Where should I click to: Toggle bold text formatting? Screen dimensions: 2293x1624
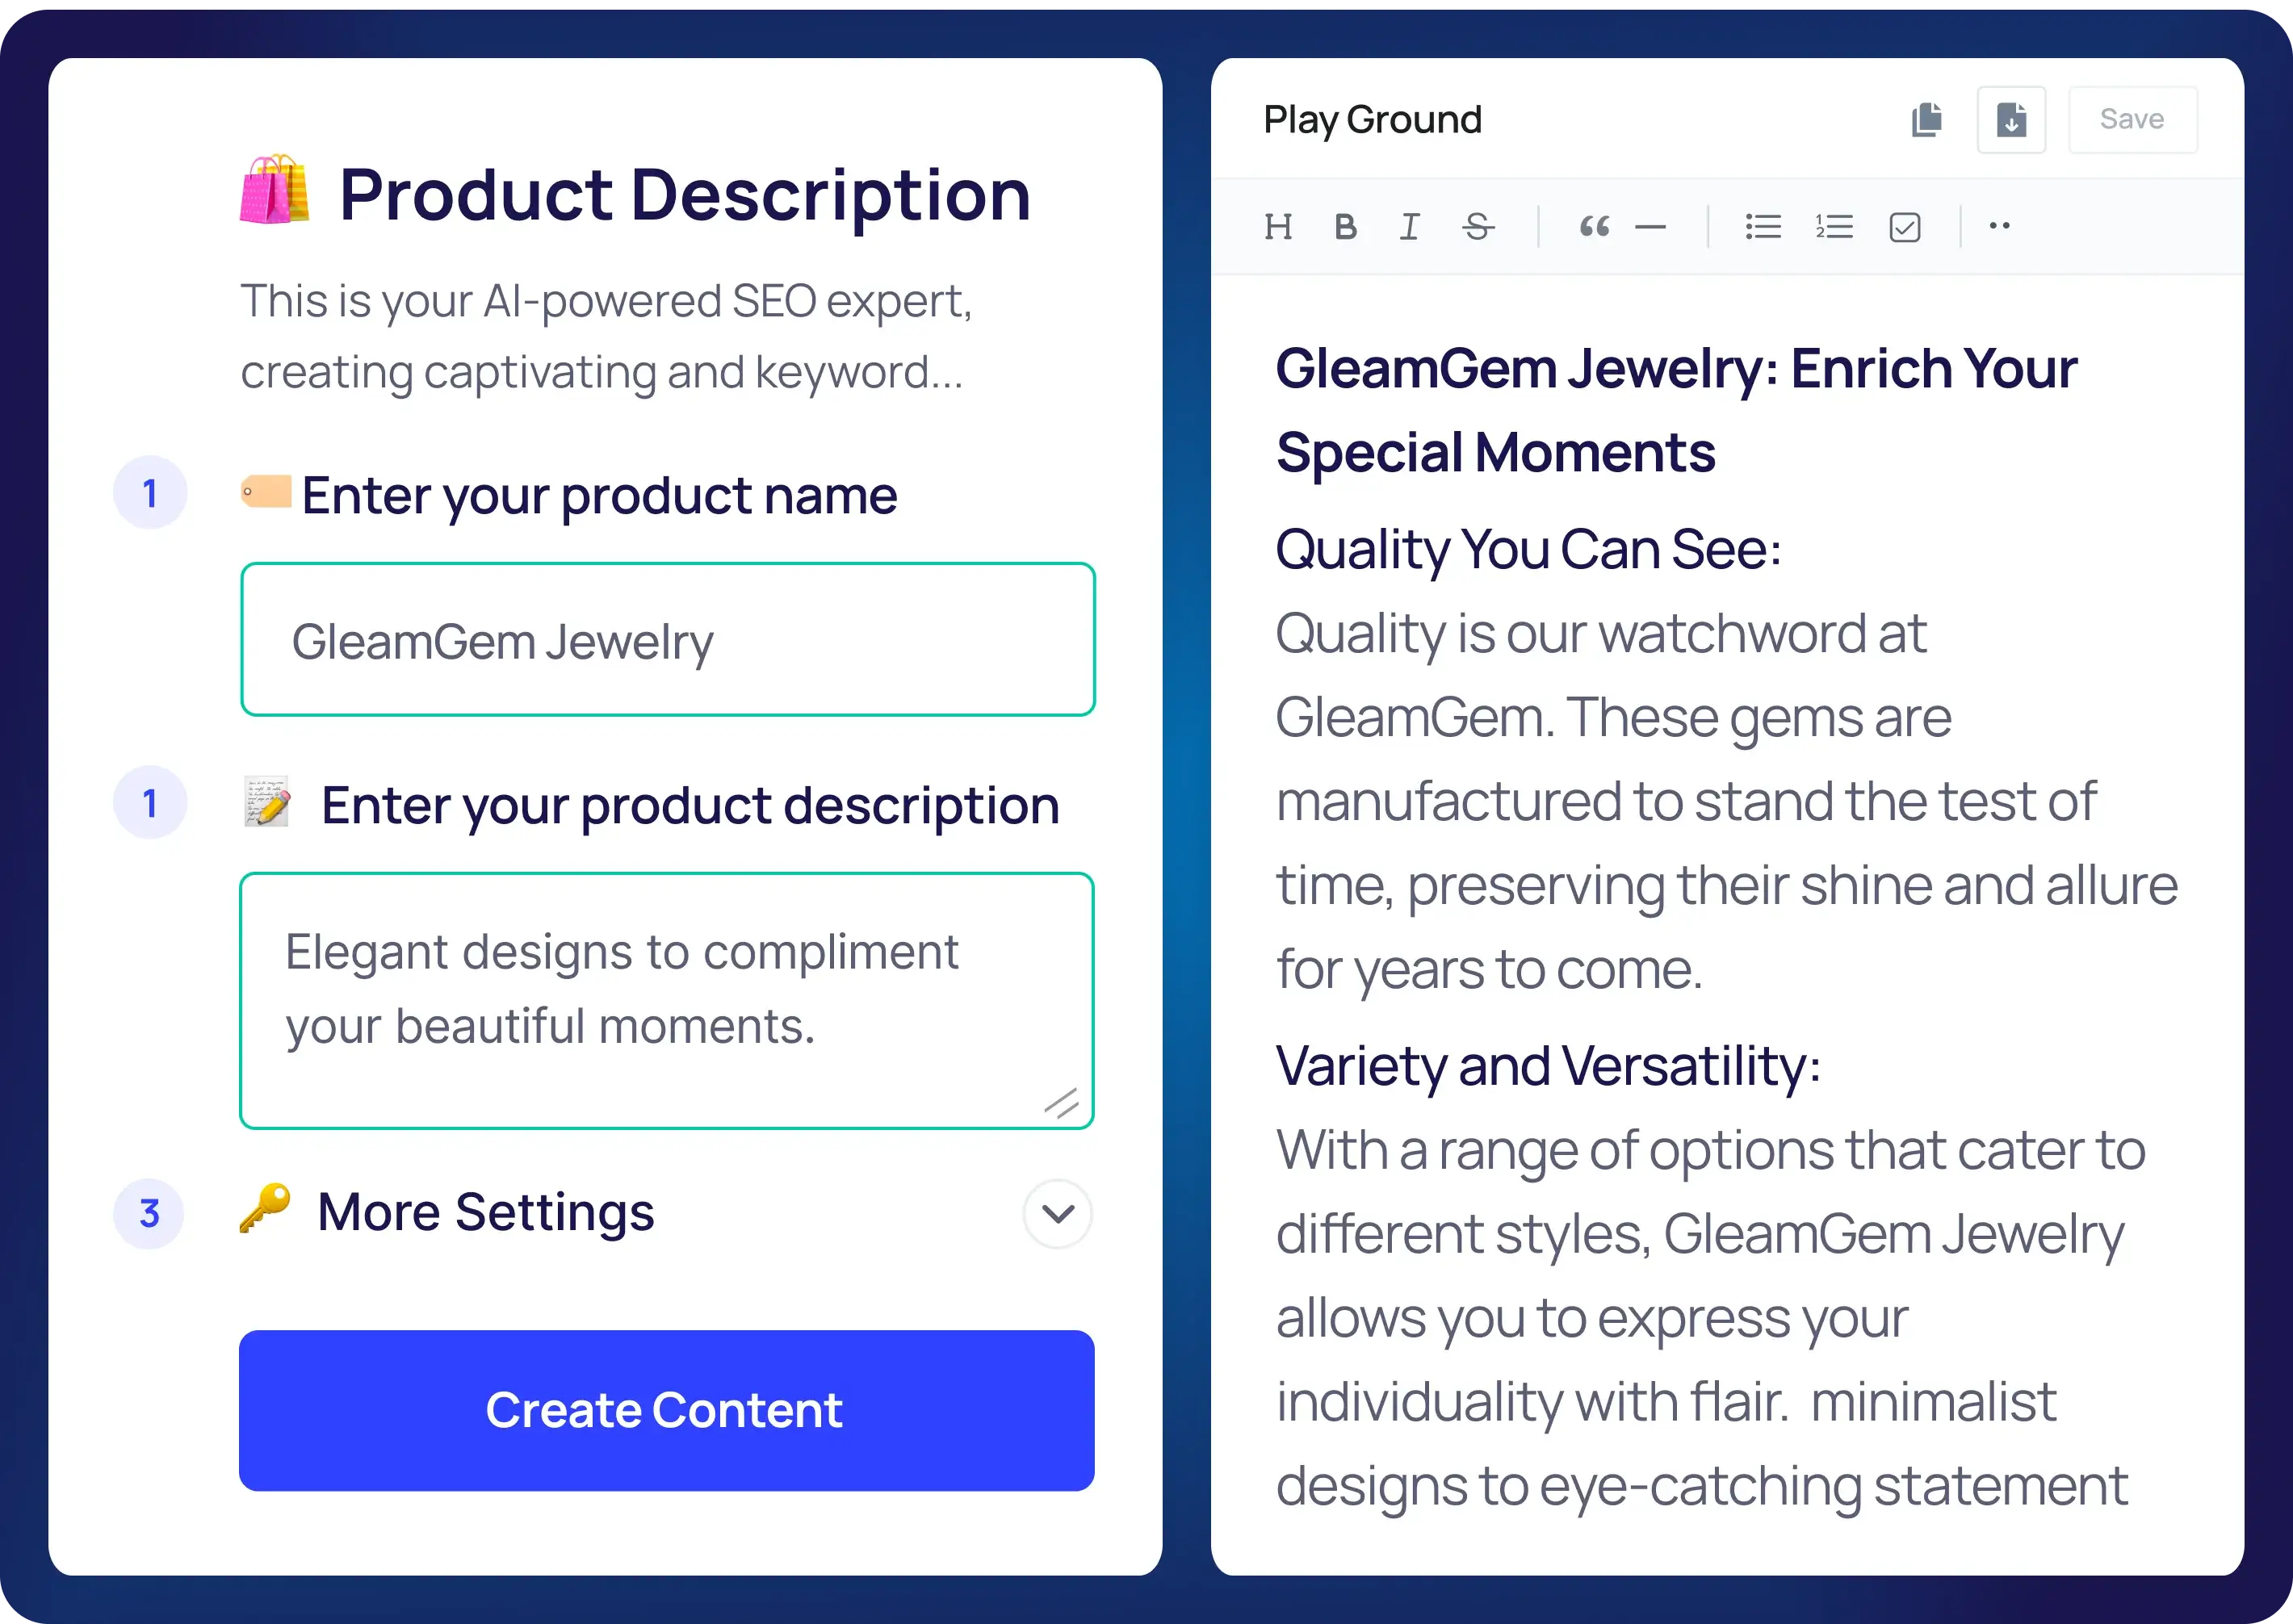coord(1345,227)
